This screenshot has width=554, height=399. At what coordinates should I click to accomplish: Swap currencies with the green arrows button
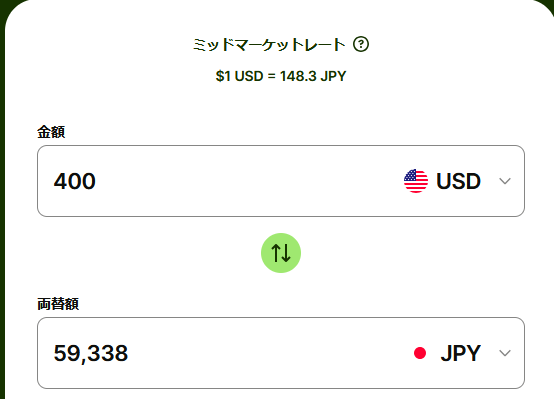point(281,253)
